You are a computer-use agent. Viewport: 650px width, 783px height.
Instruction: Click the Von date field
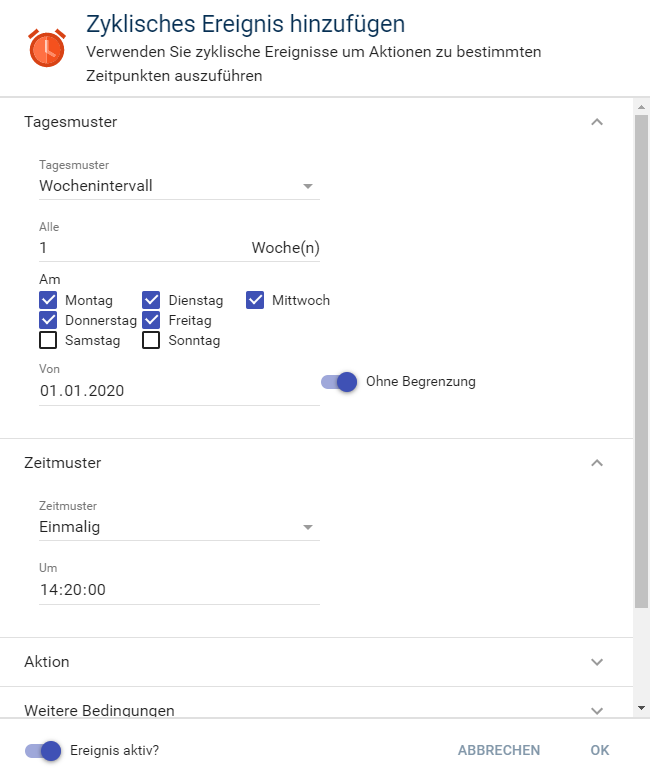tap(179, 391)
